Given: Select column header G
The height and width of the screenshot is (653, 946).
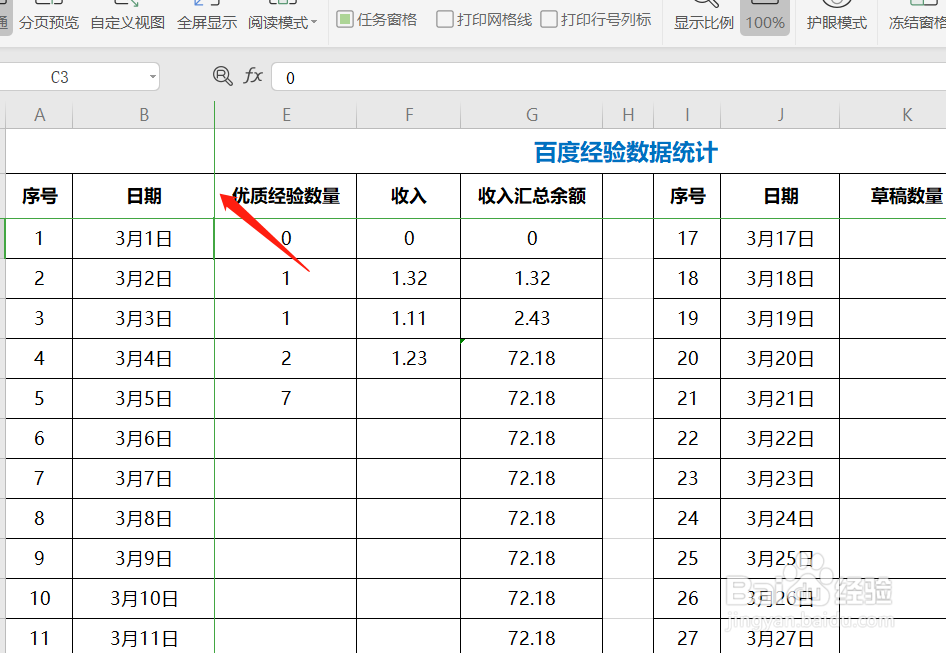Looking at the screenshot, I should coord(530,114).
